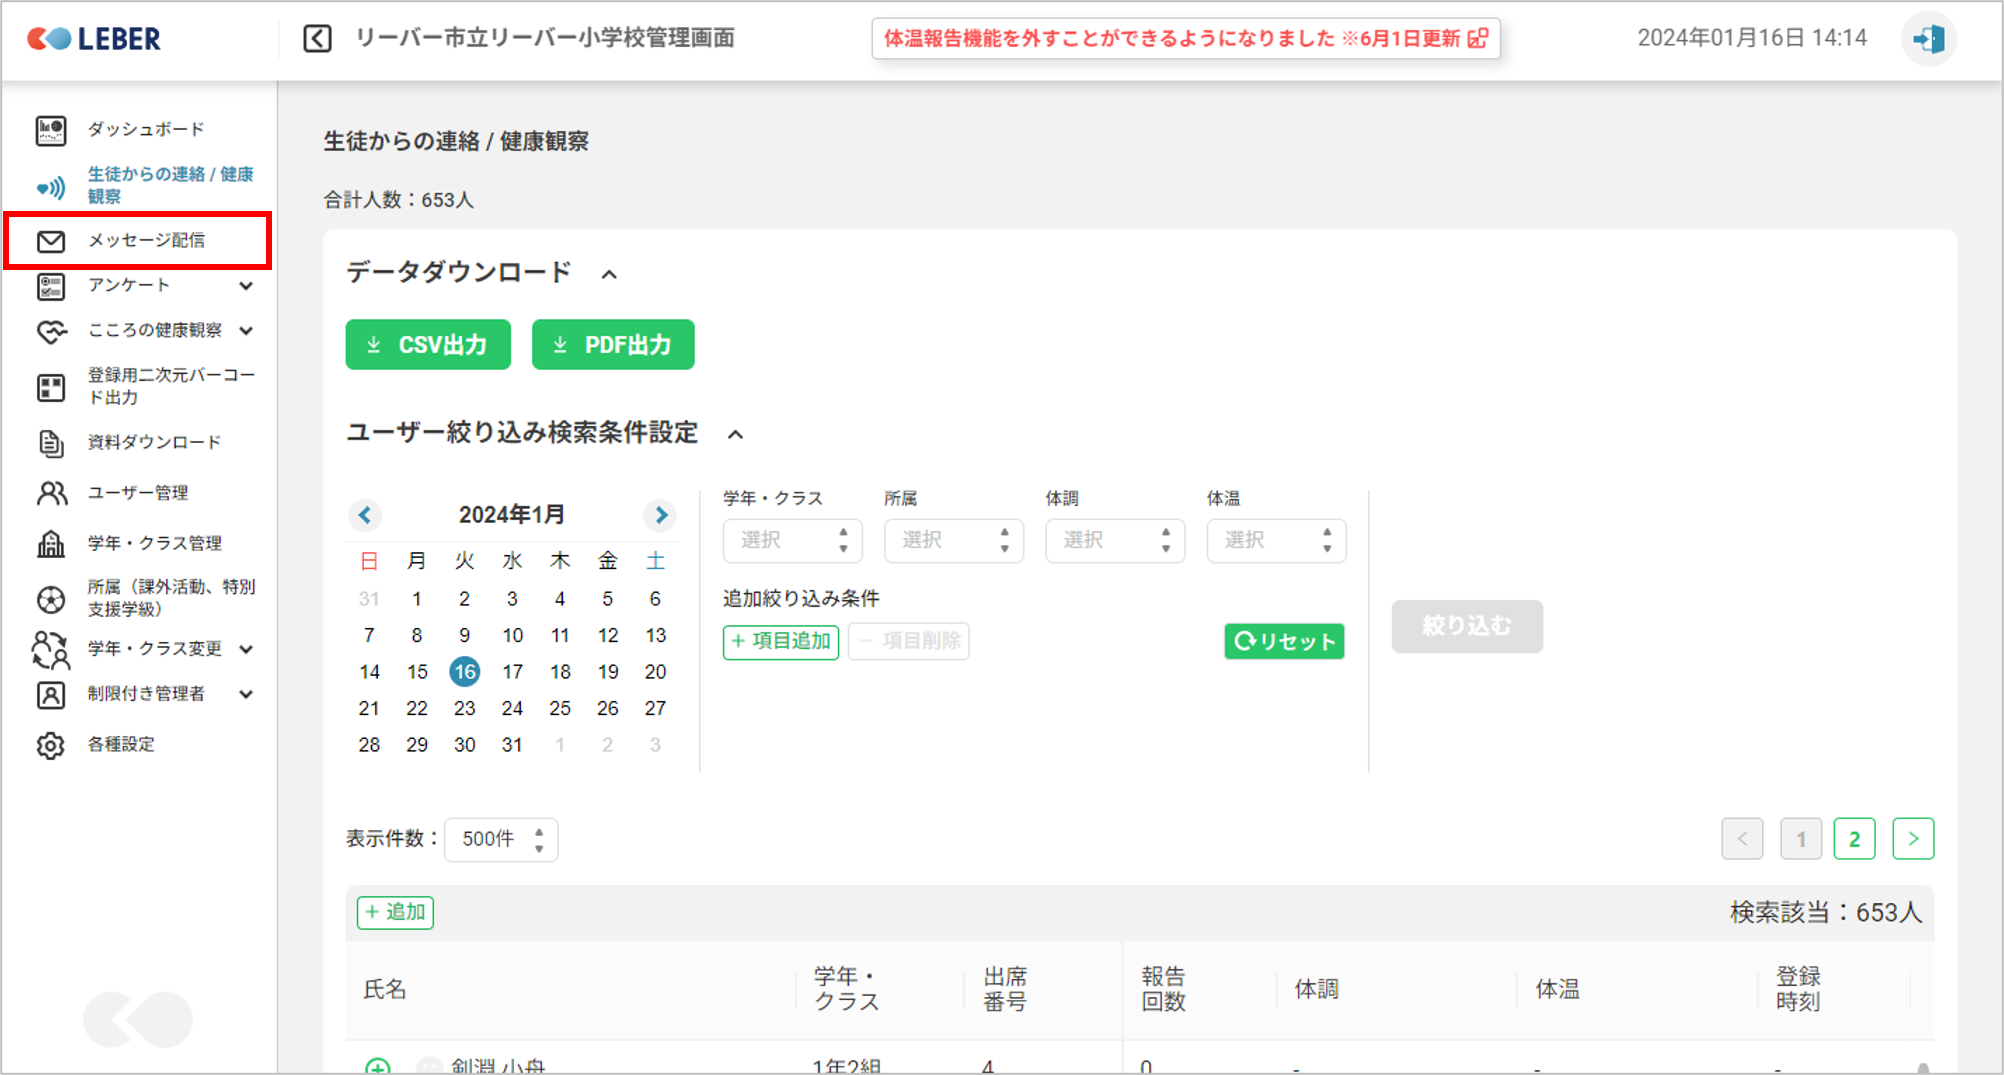Go to page 2 of results
This screenshot has height=1075, width=2004.
click(x=1854, y=839)
